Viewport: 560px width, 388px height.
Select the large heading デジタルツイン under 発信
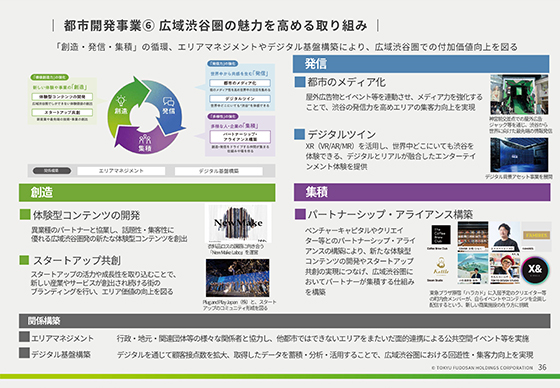[342, 134]
